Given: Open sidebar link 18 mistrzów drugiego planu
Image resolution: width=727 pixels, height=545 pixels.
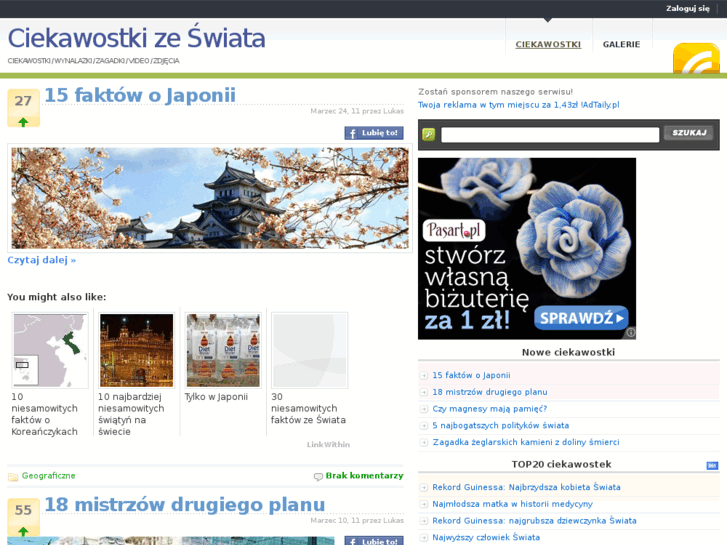Looking at the screenshot, I should click(490, 392).
